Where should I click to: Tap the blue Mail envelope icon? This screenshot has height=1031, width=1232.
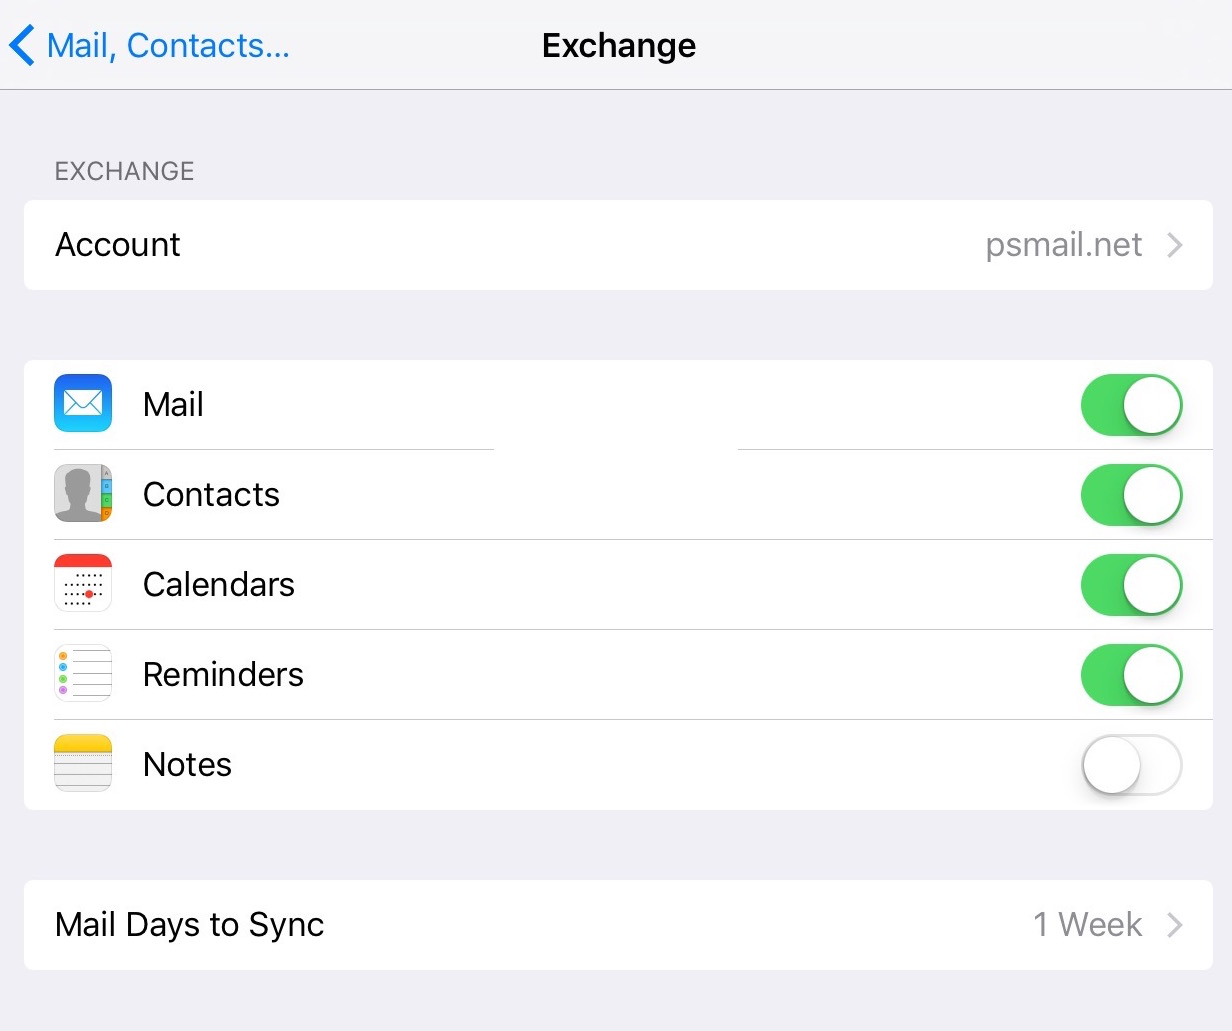coord(83,403)
